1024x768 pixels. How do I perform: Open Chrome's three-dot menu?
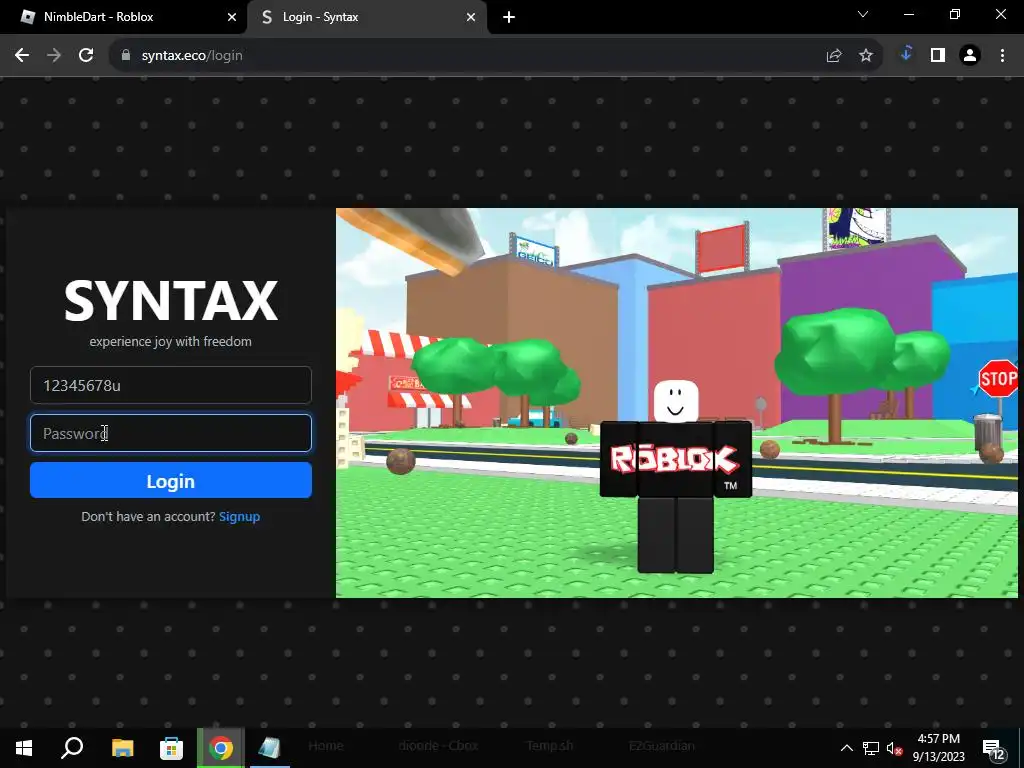point(1002,56)
